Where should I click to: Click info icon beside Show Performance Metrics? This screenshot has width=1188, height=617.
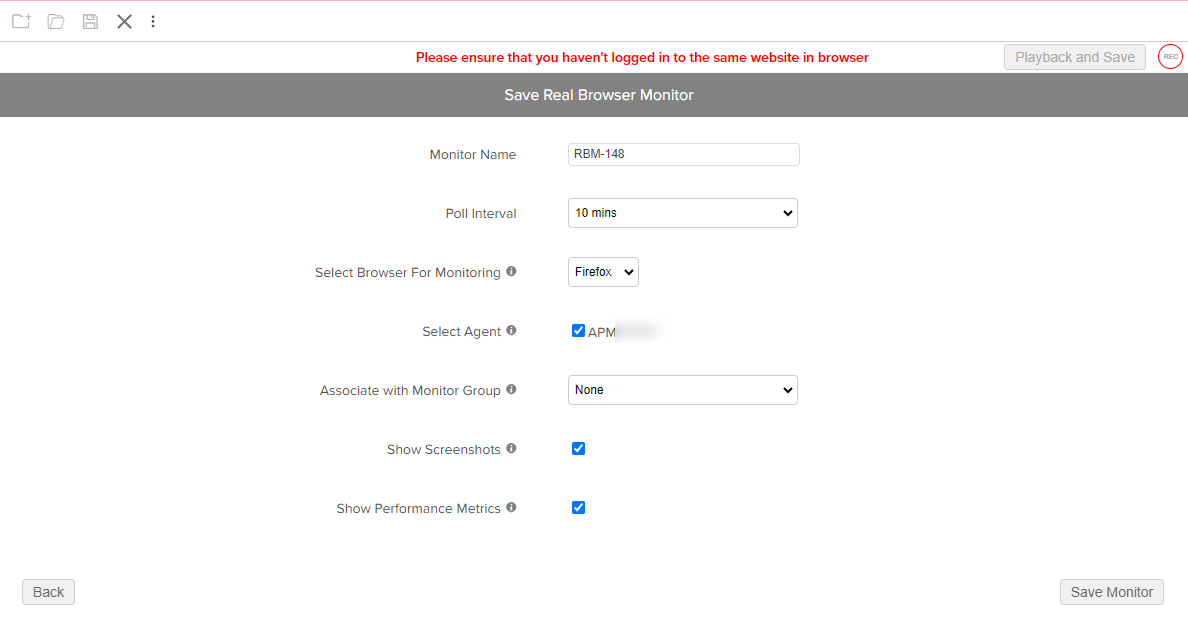coord(511,508)
